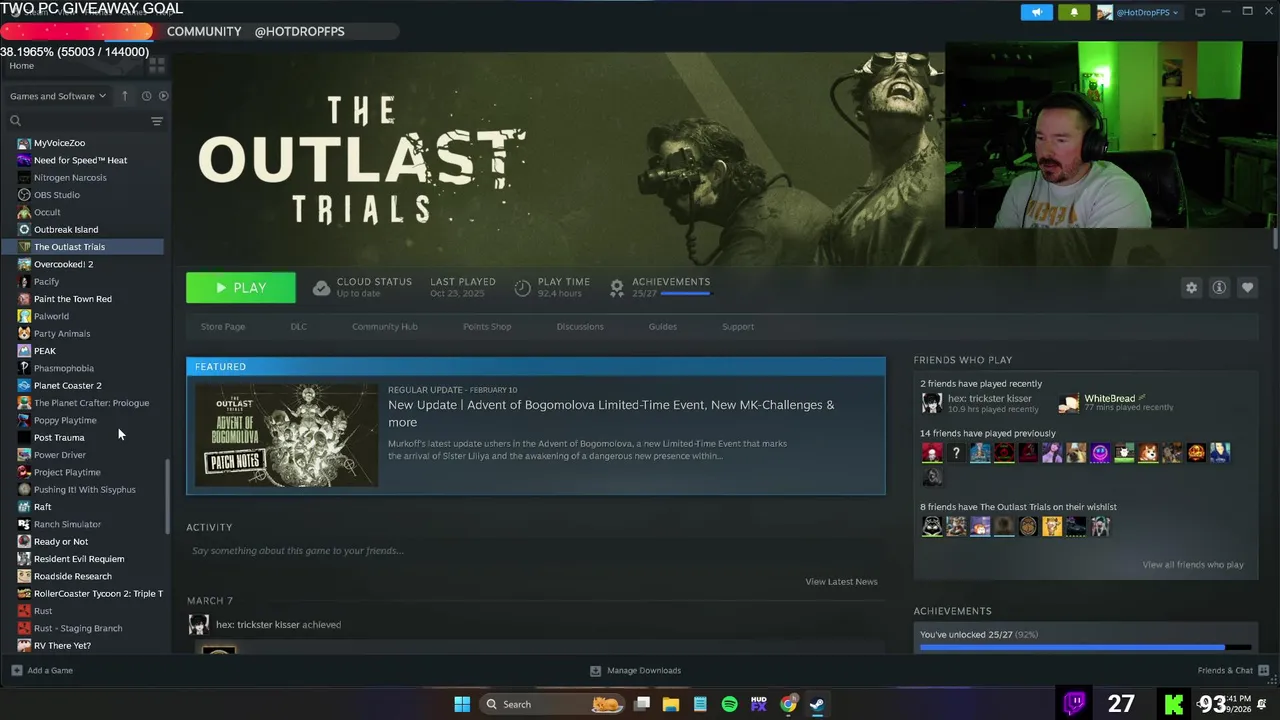Open the DLC tab
The image size is (1280, 720).
tap(298, 327)
